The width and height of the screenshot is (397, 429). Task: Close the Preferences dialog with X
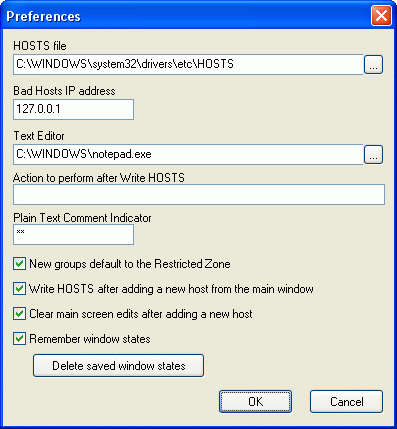381,16
